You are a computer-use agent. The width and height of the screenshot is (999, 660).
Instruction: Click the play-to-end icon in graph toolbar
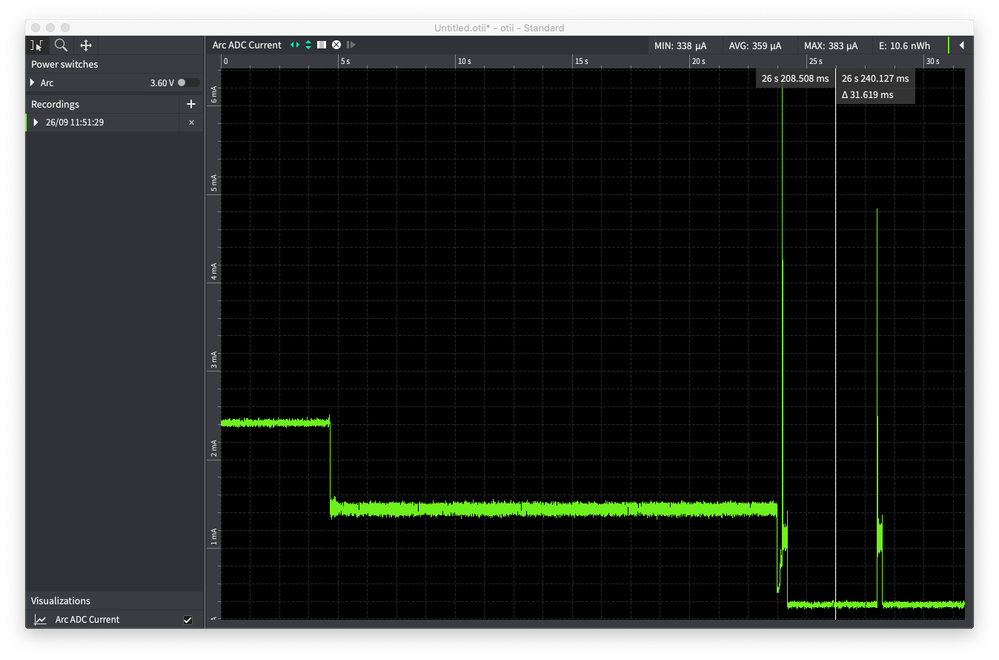tap(351, 45)
